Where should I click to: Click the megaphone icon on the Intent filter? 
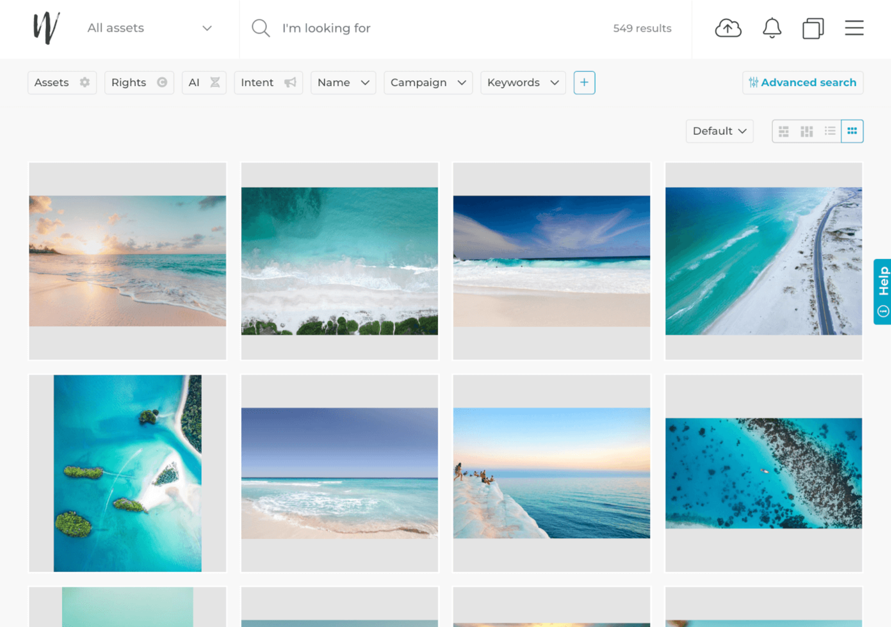click(x=289, y=82)
